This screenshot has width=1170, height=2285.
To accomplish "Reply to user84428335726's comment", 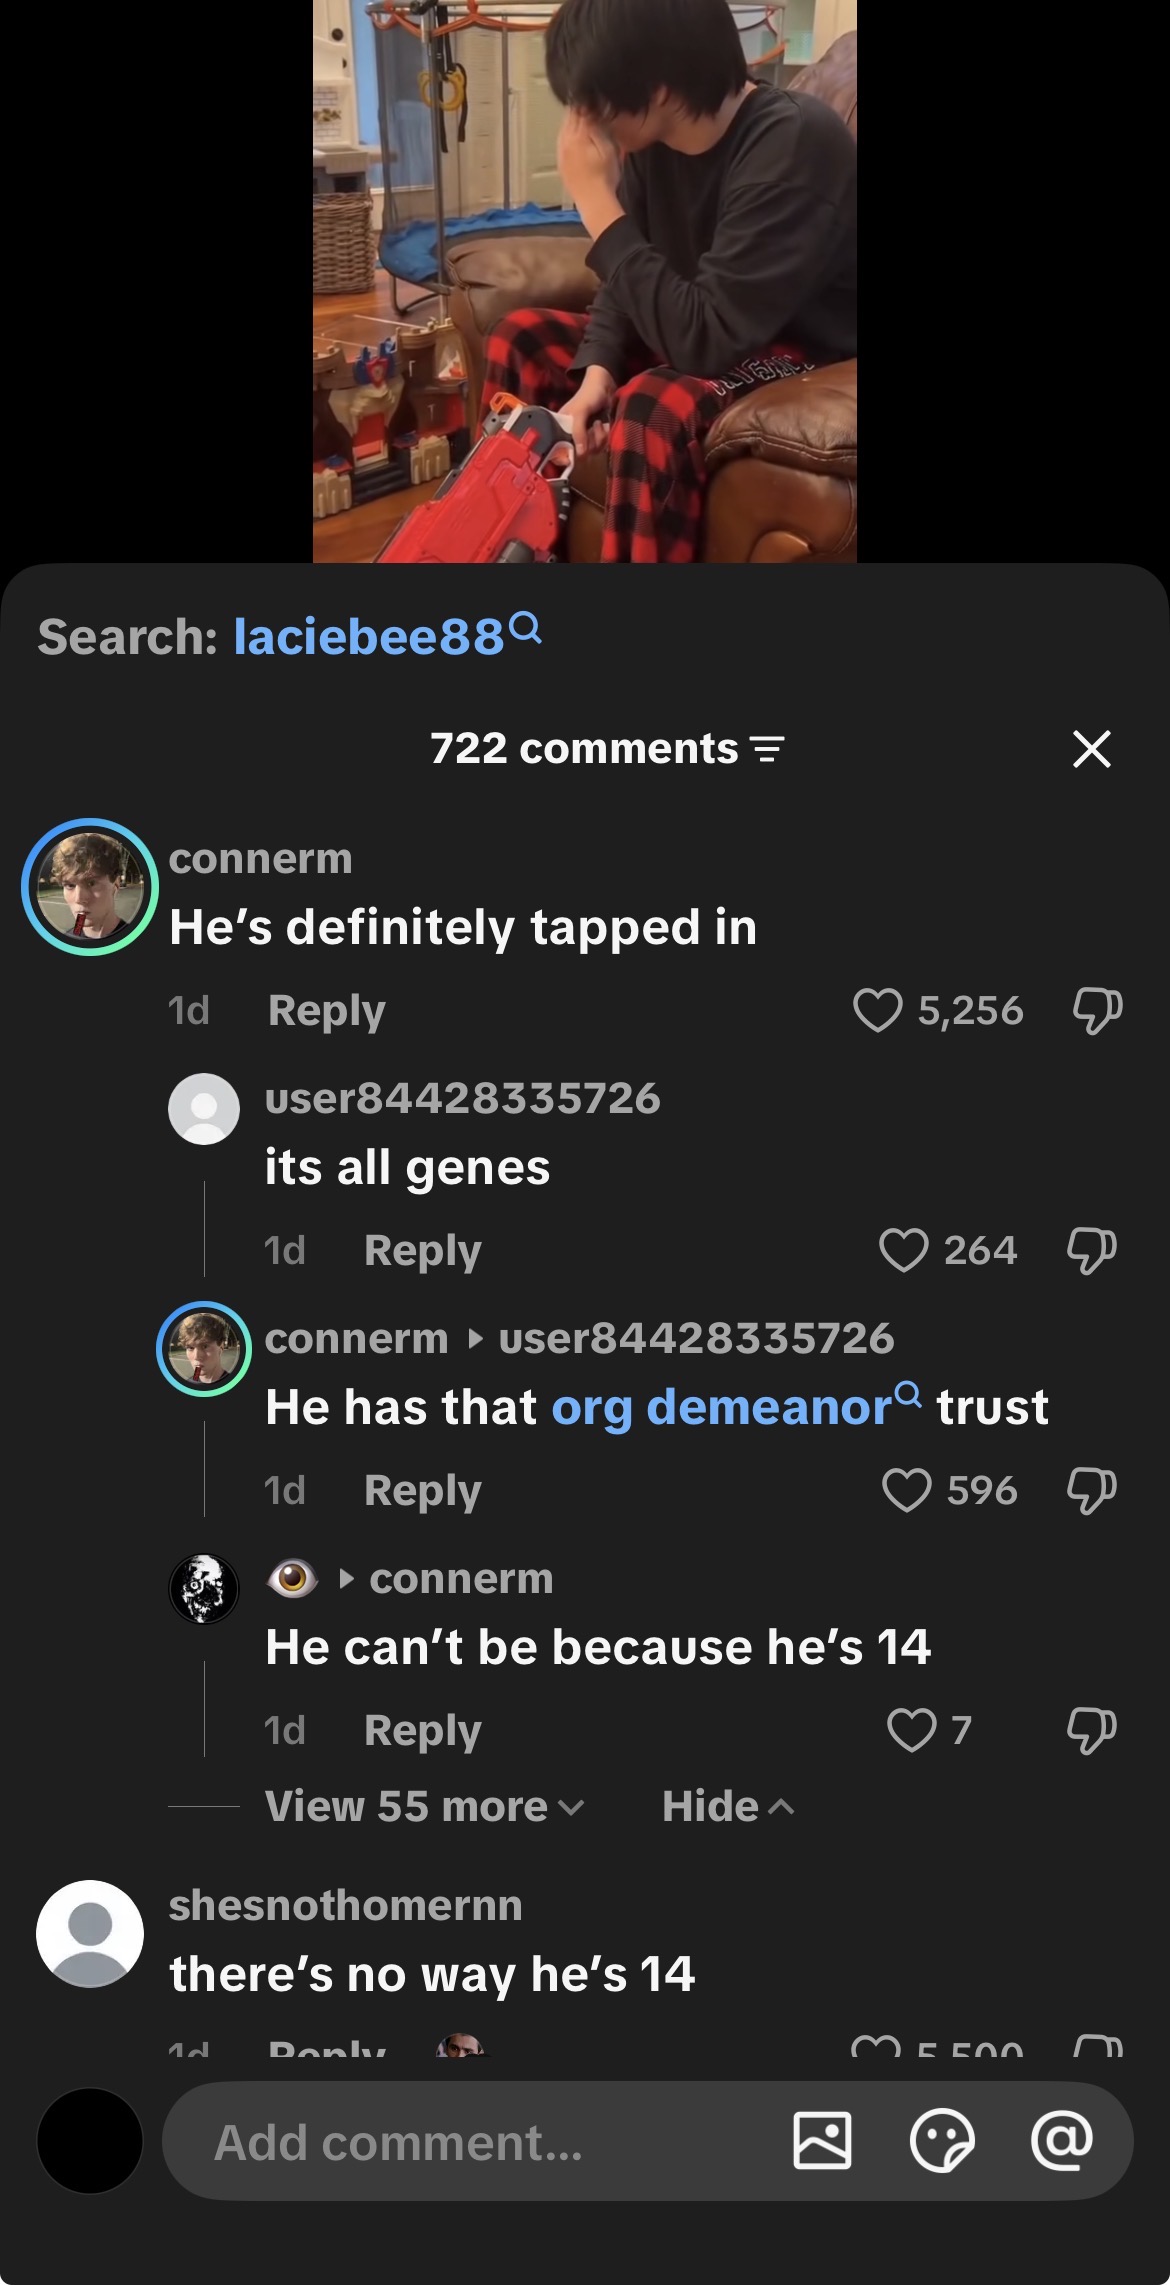I will 422,1250.
